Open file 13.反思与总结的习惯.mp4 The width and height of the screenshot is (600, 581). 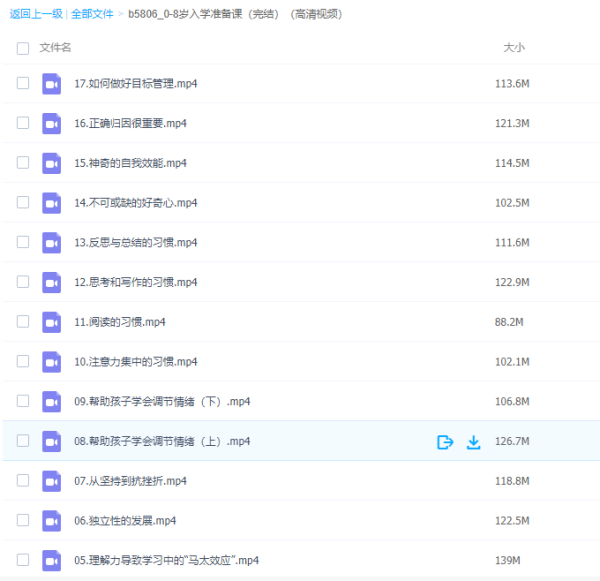tap(136, 243)
